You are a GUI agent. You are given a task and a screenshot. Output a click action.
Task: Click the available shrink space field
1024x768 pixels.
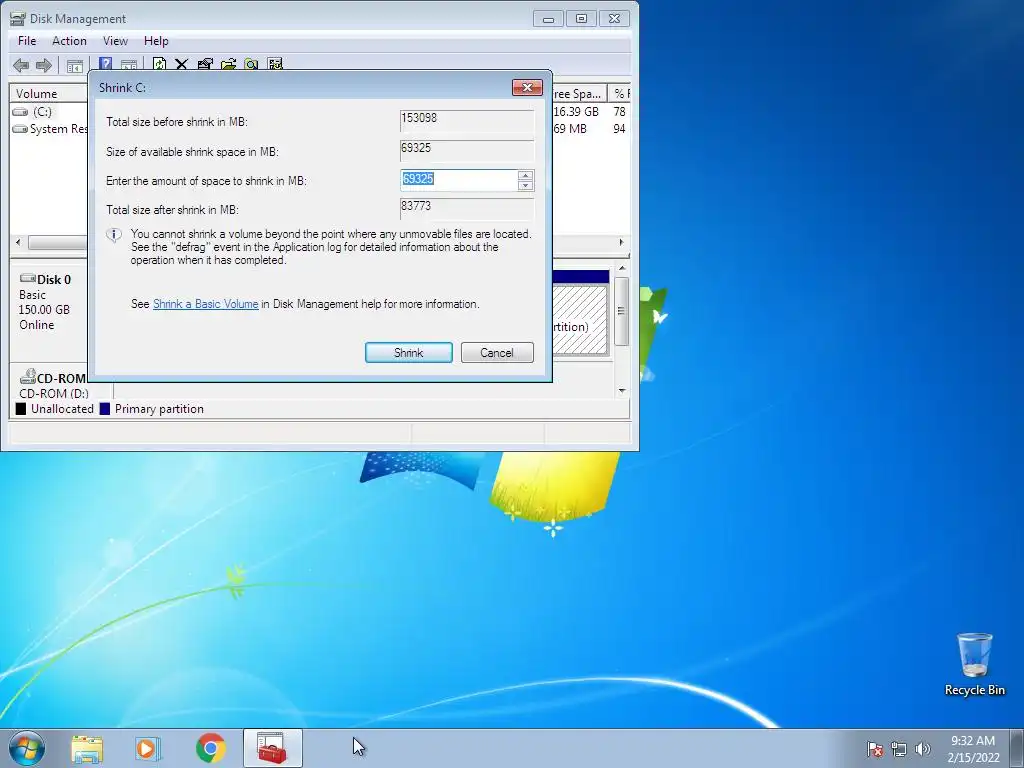(467, 151)
